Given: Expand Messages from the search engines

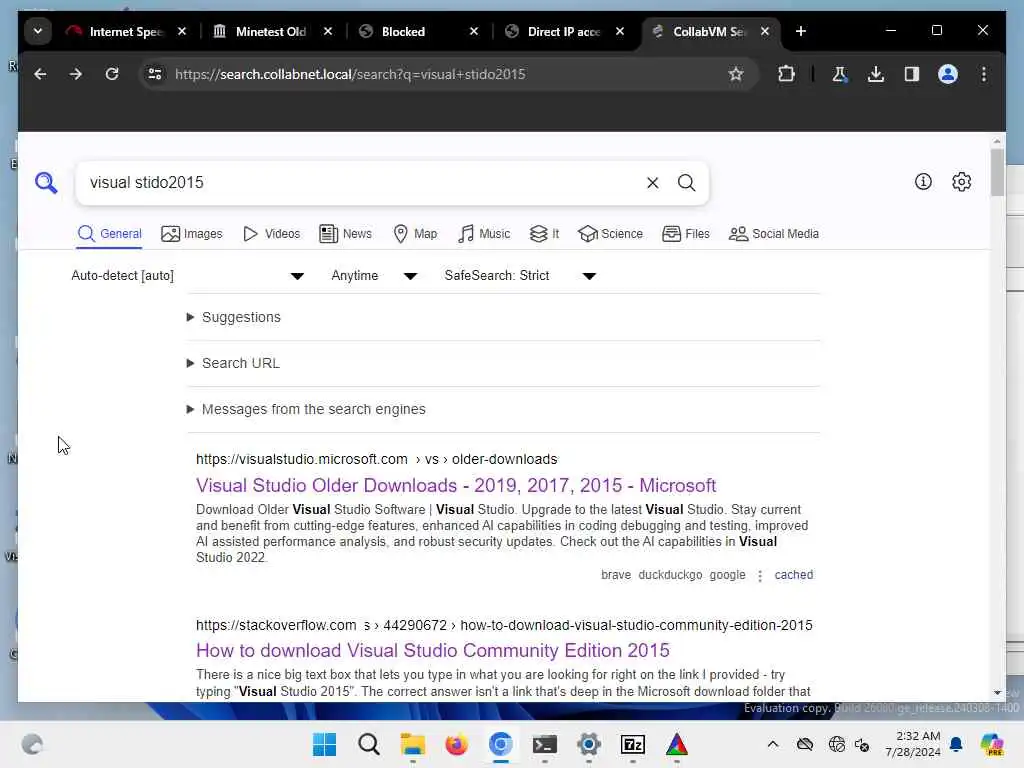Looking at the screenshot, I should [x=306, y=409].
